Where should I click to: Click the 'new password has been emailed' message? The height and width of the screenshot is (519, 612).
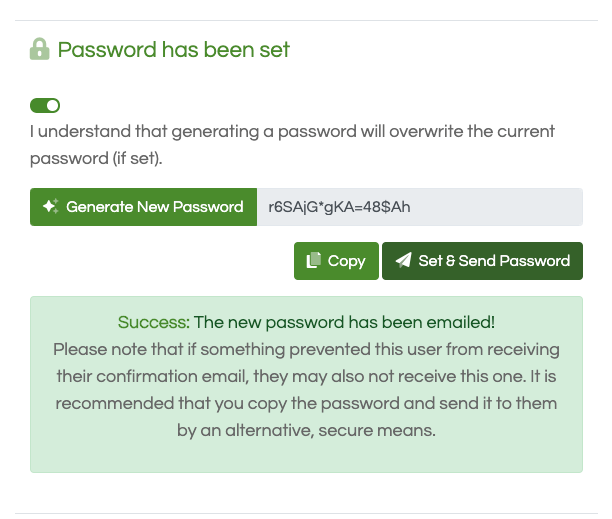344,322
